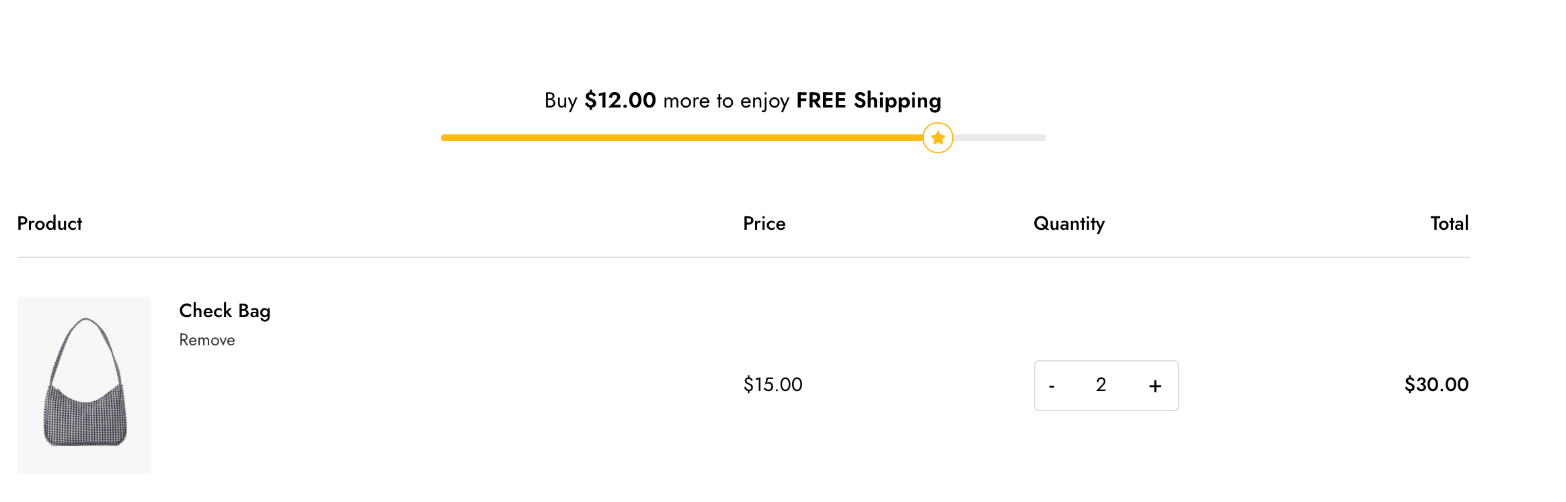Open the Check Bag product name link
The height and width of the screenshot is (502, 1566).
tap(225, 311)
